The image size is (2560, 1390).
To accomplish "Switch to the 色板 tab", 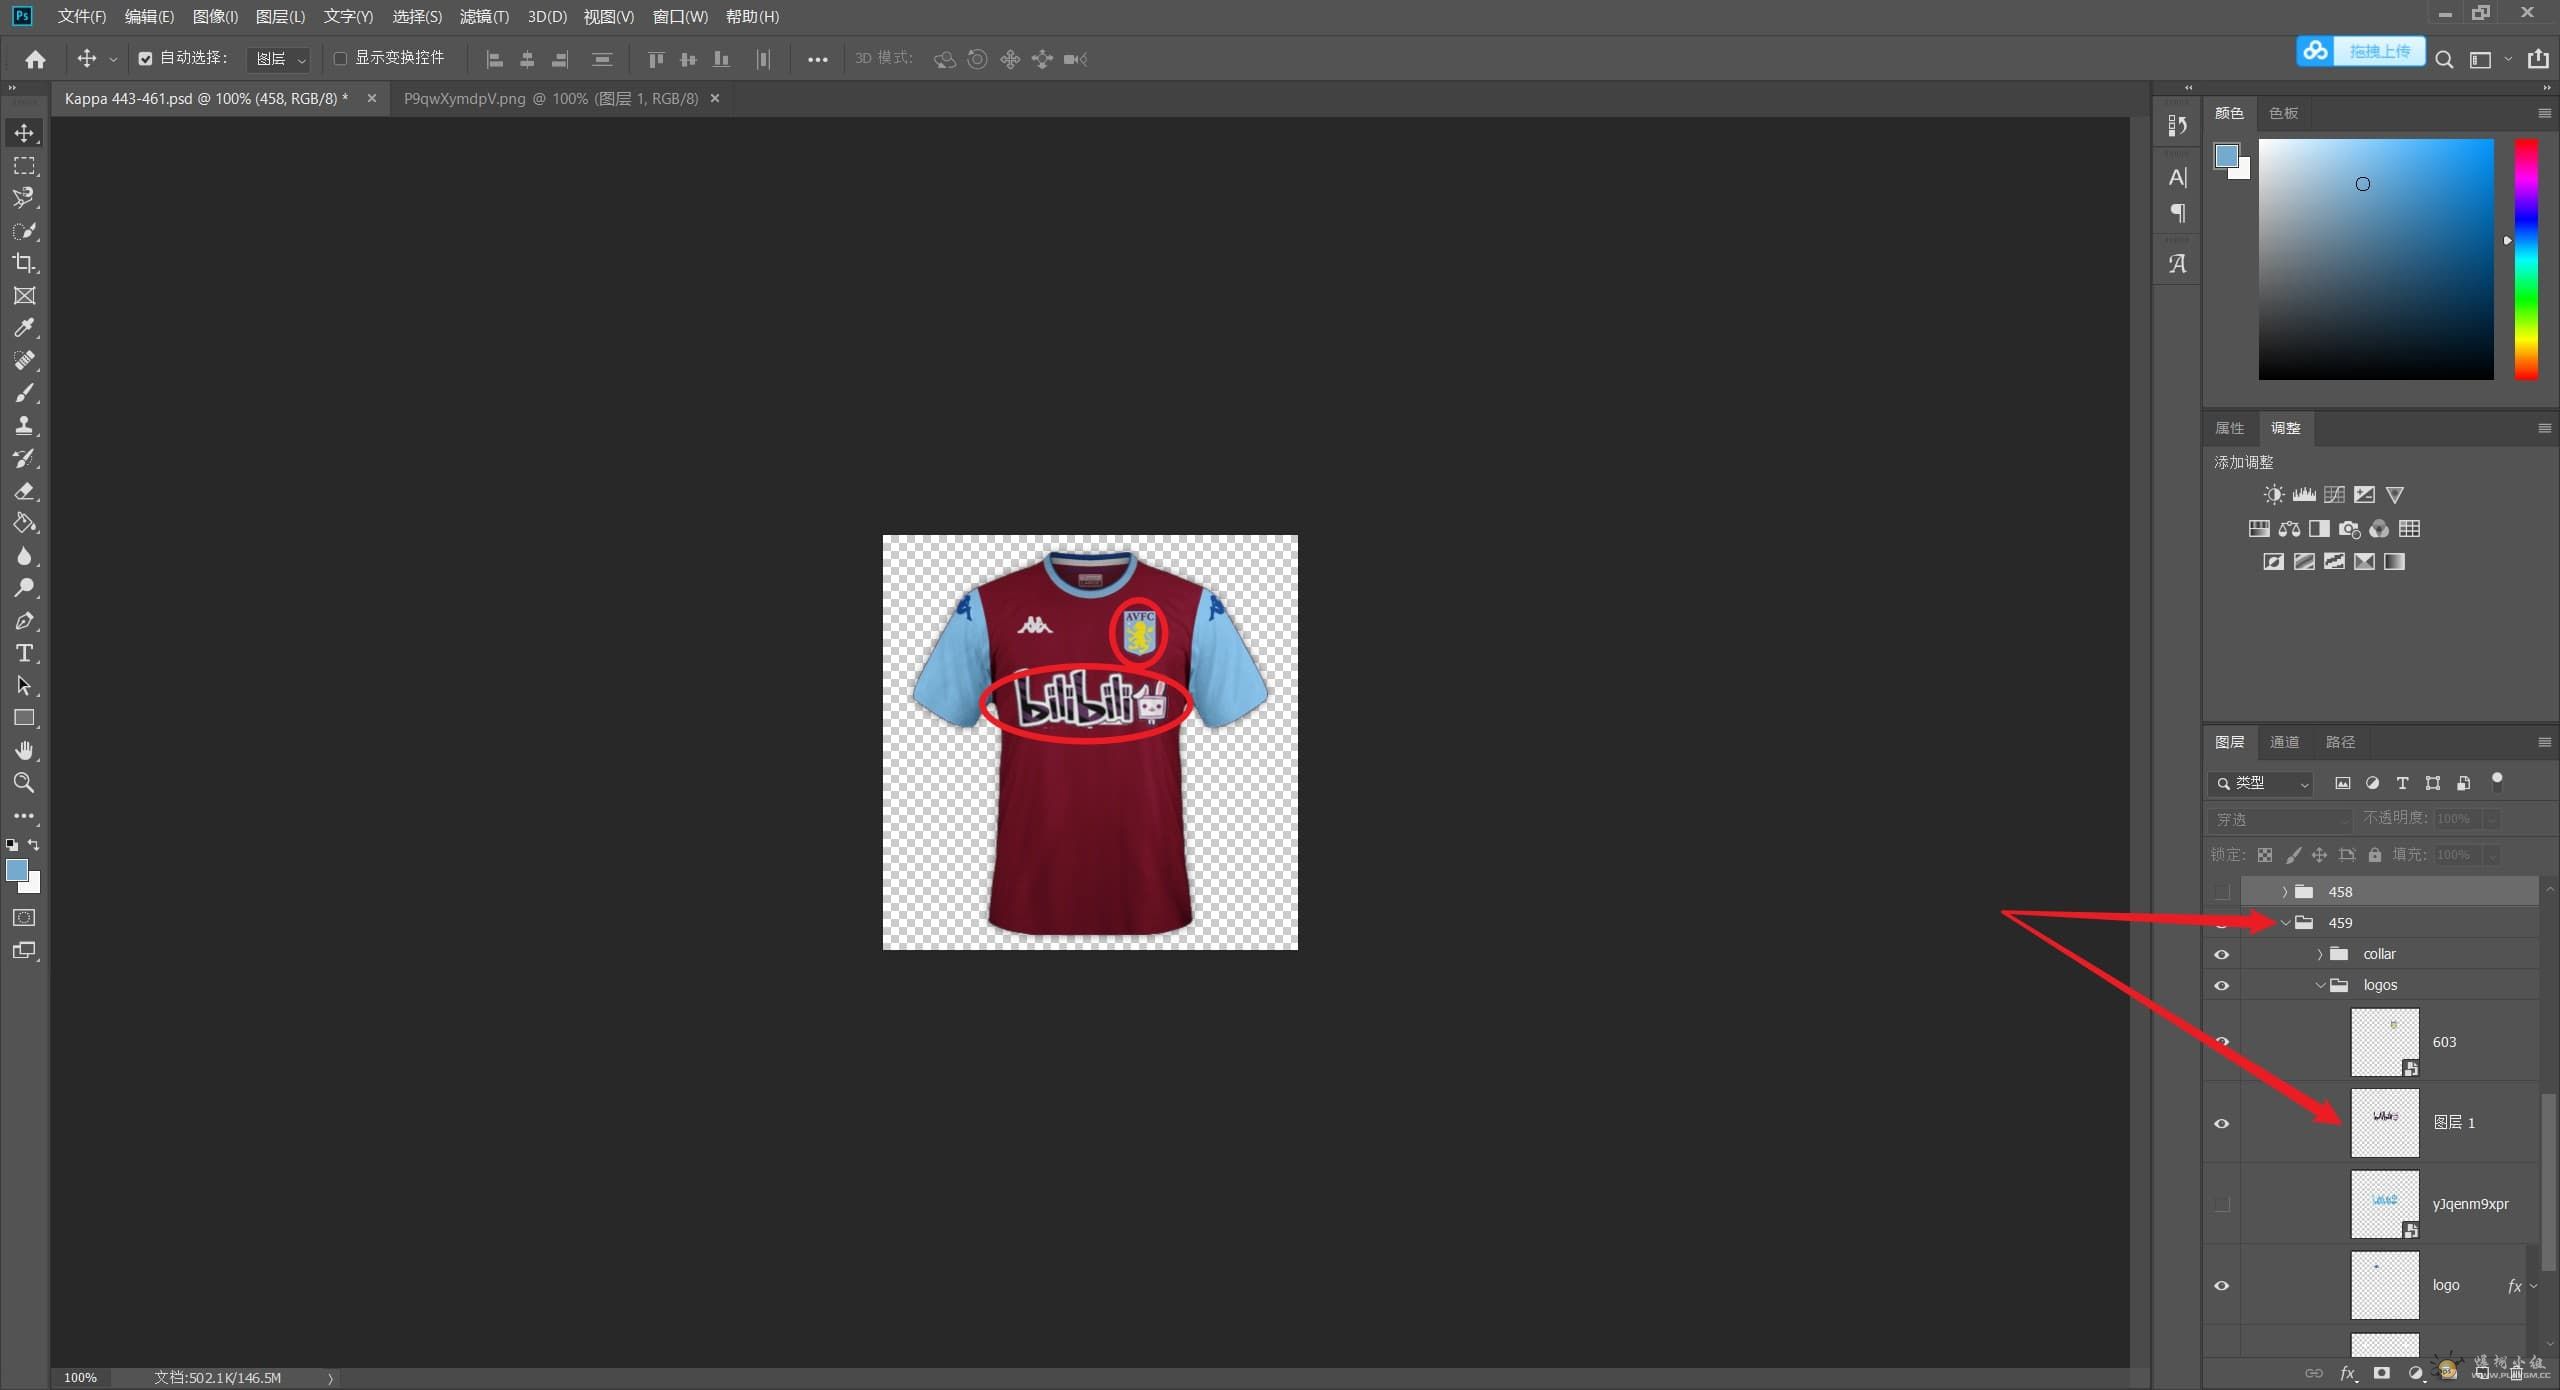I will coord(2283,113).
